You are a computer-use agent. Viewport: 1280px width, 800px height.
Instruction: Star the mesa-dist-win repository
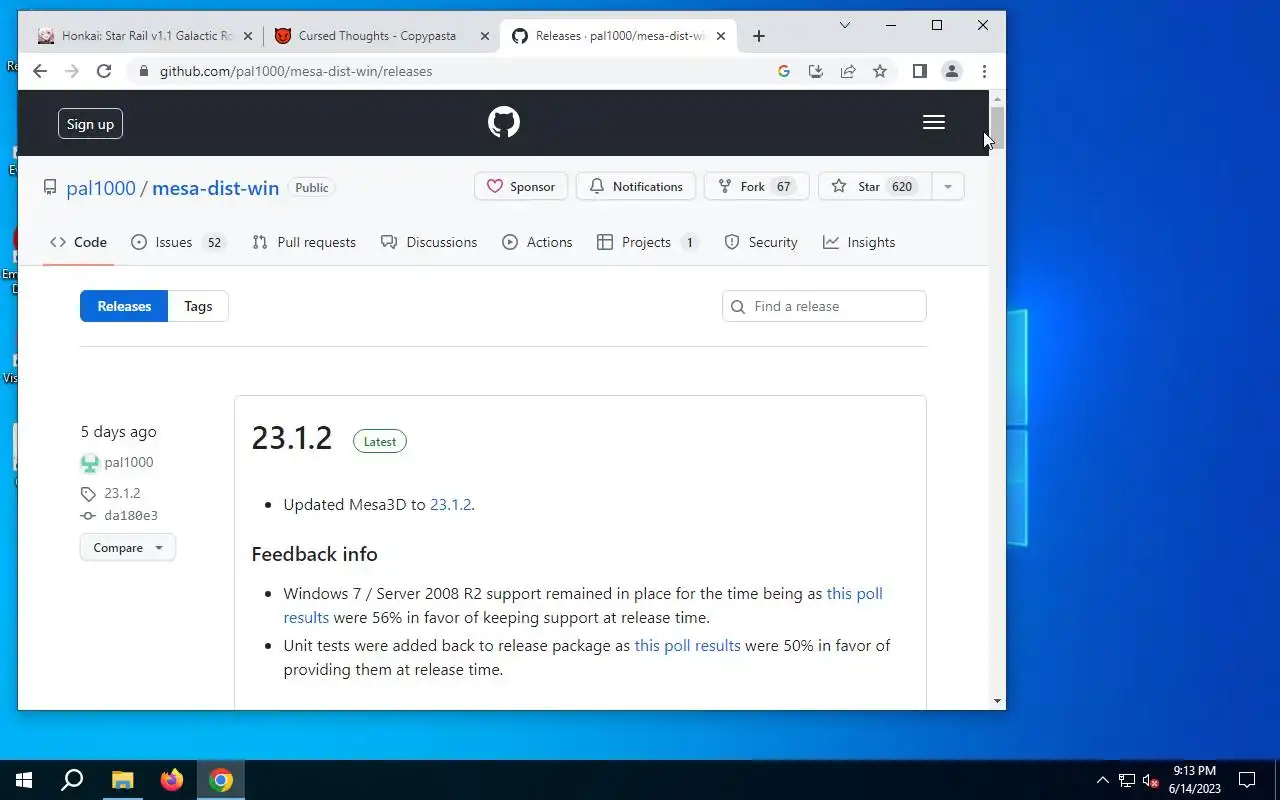coord(874,187)
